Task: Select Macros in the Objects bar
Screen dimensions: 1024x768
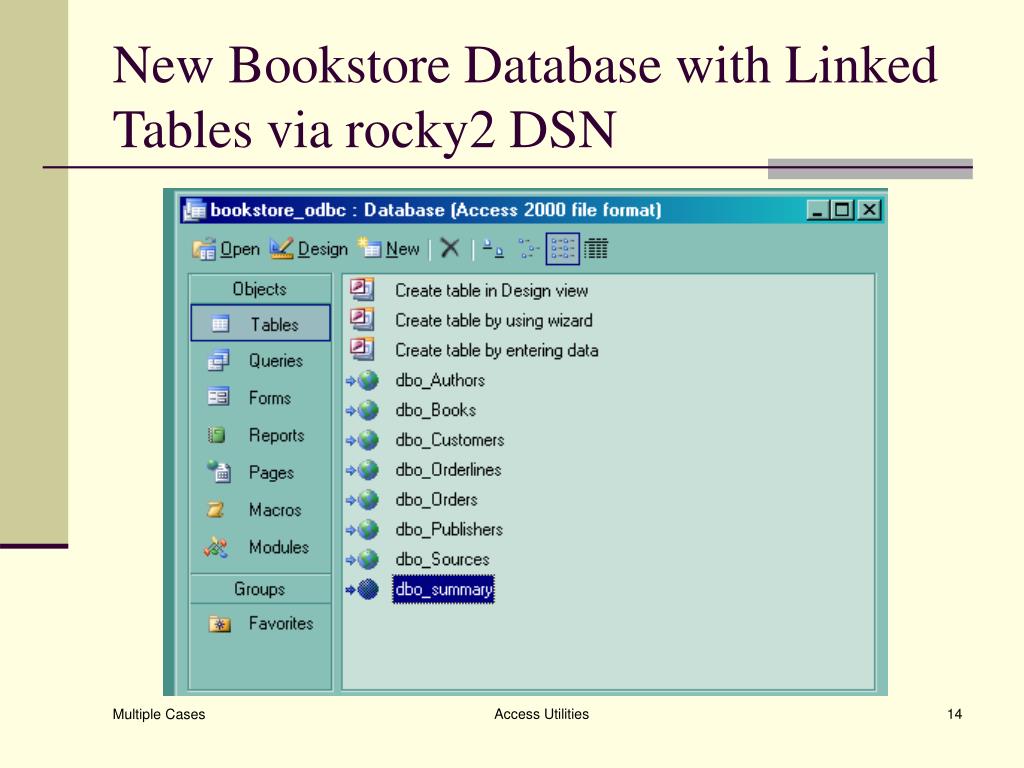Action: coord(261,509)
